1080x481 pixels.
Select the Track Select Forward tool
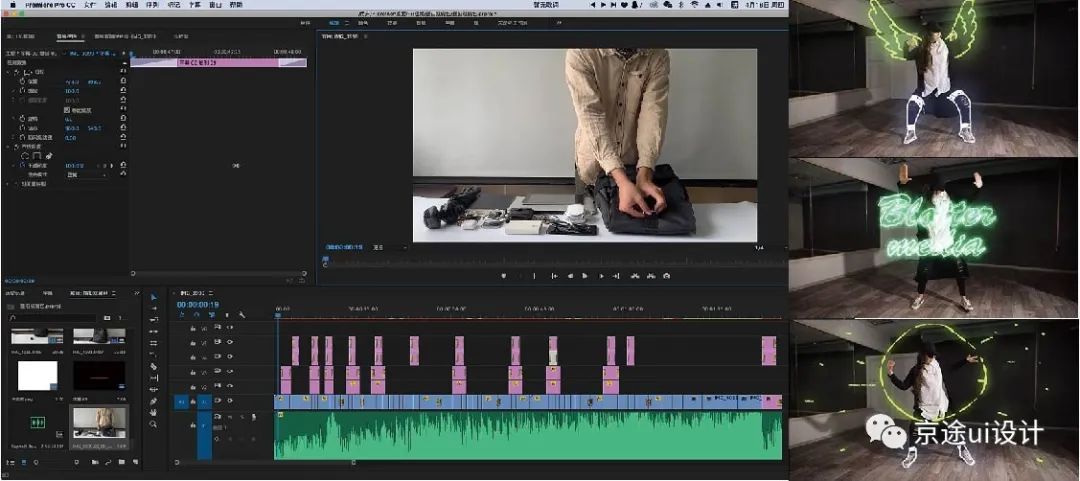point(153,308)
